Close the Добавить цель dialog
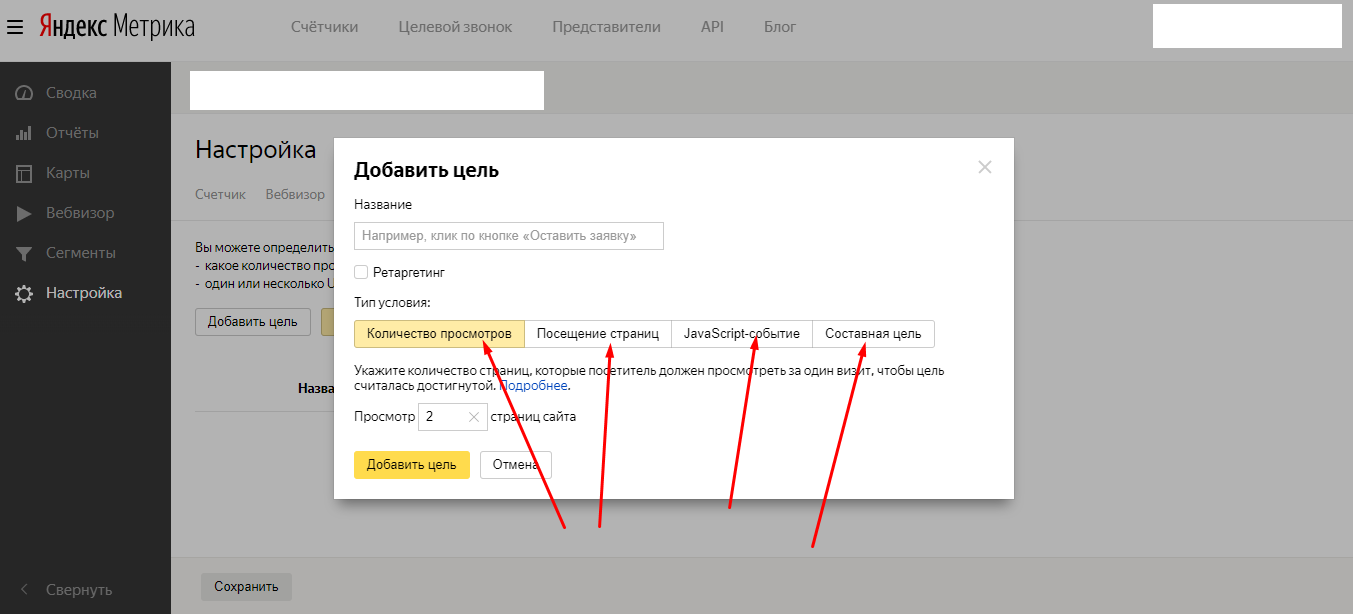The height and width of the screenshot is (614, 1353). 985,167
